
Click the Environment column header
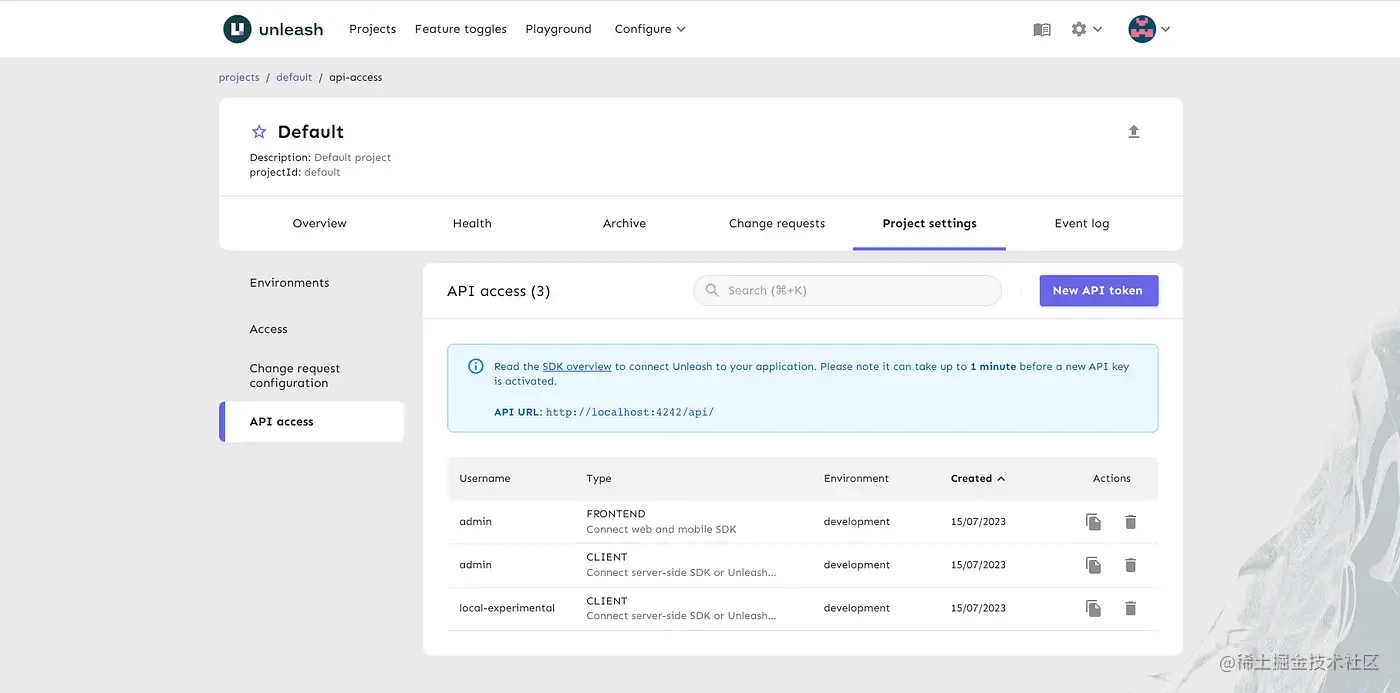pyautogui.click(x=856, y=479)
